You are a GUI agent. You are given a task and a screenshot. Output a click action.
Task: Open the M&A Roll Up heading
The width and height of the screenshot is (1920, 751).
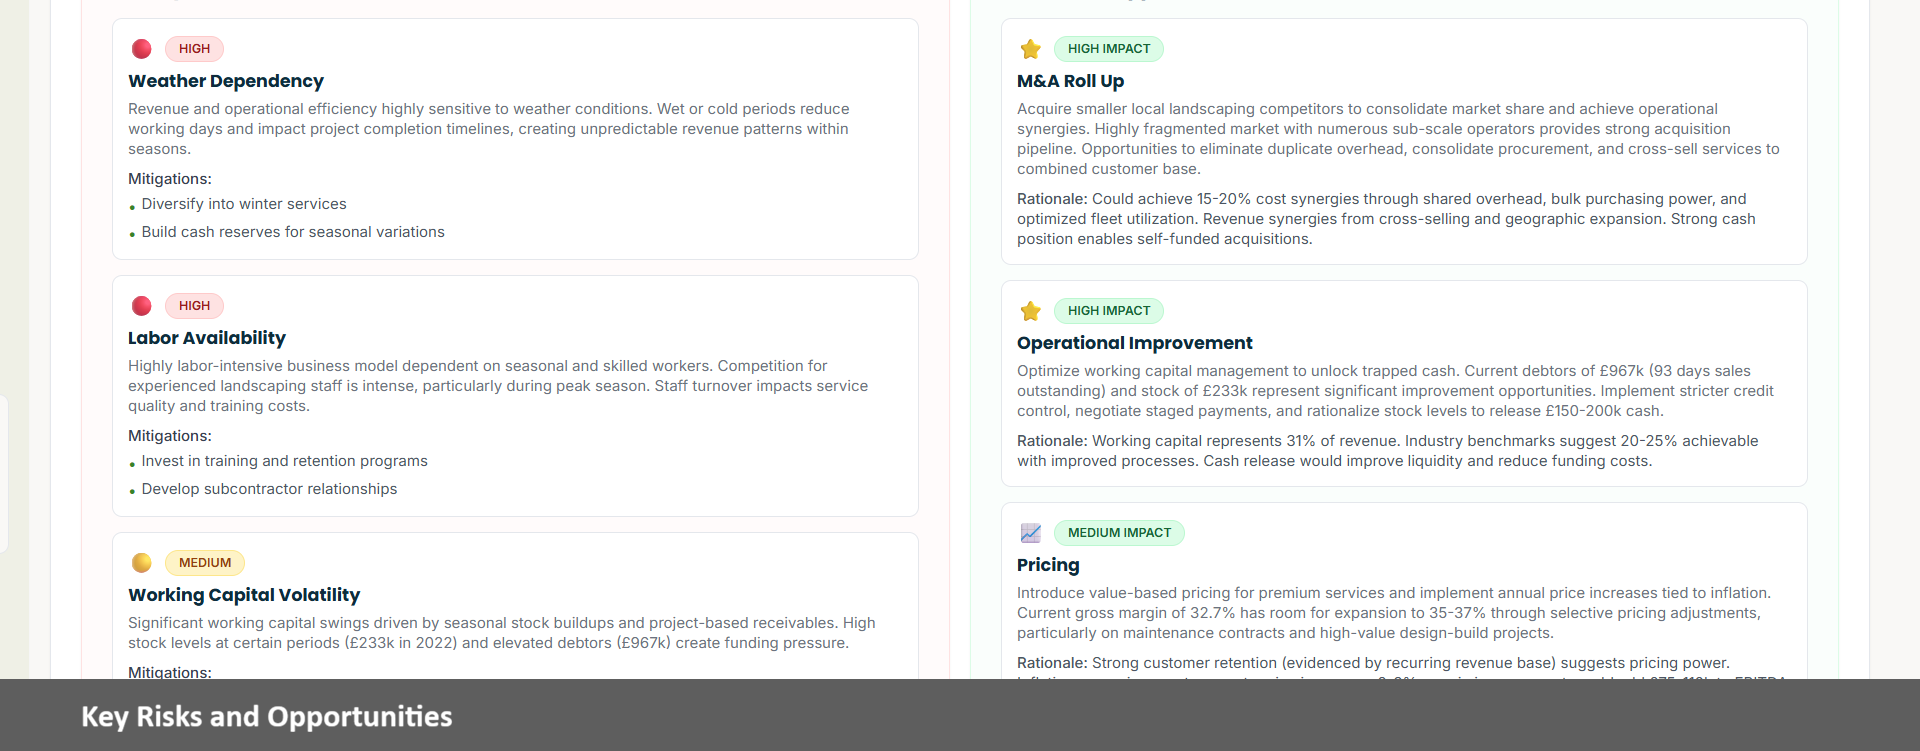pos(1070,81)
